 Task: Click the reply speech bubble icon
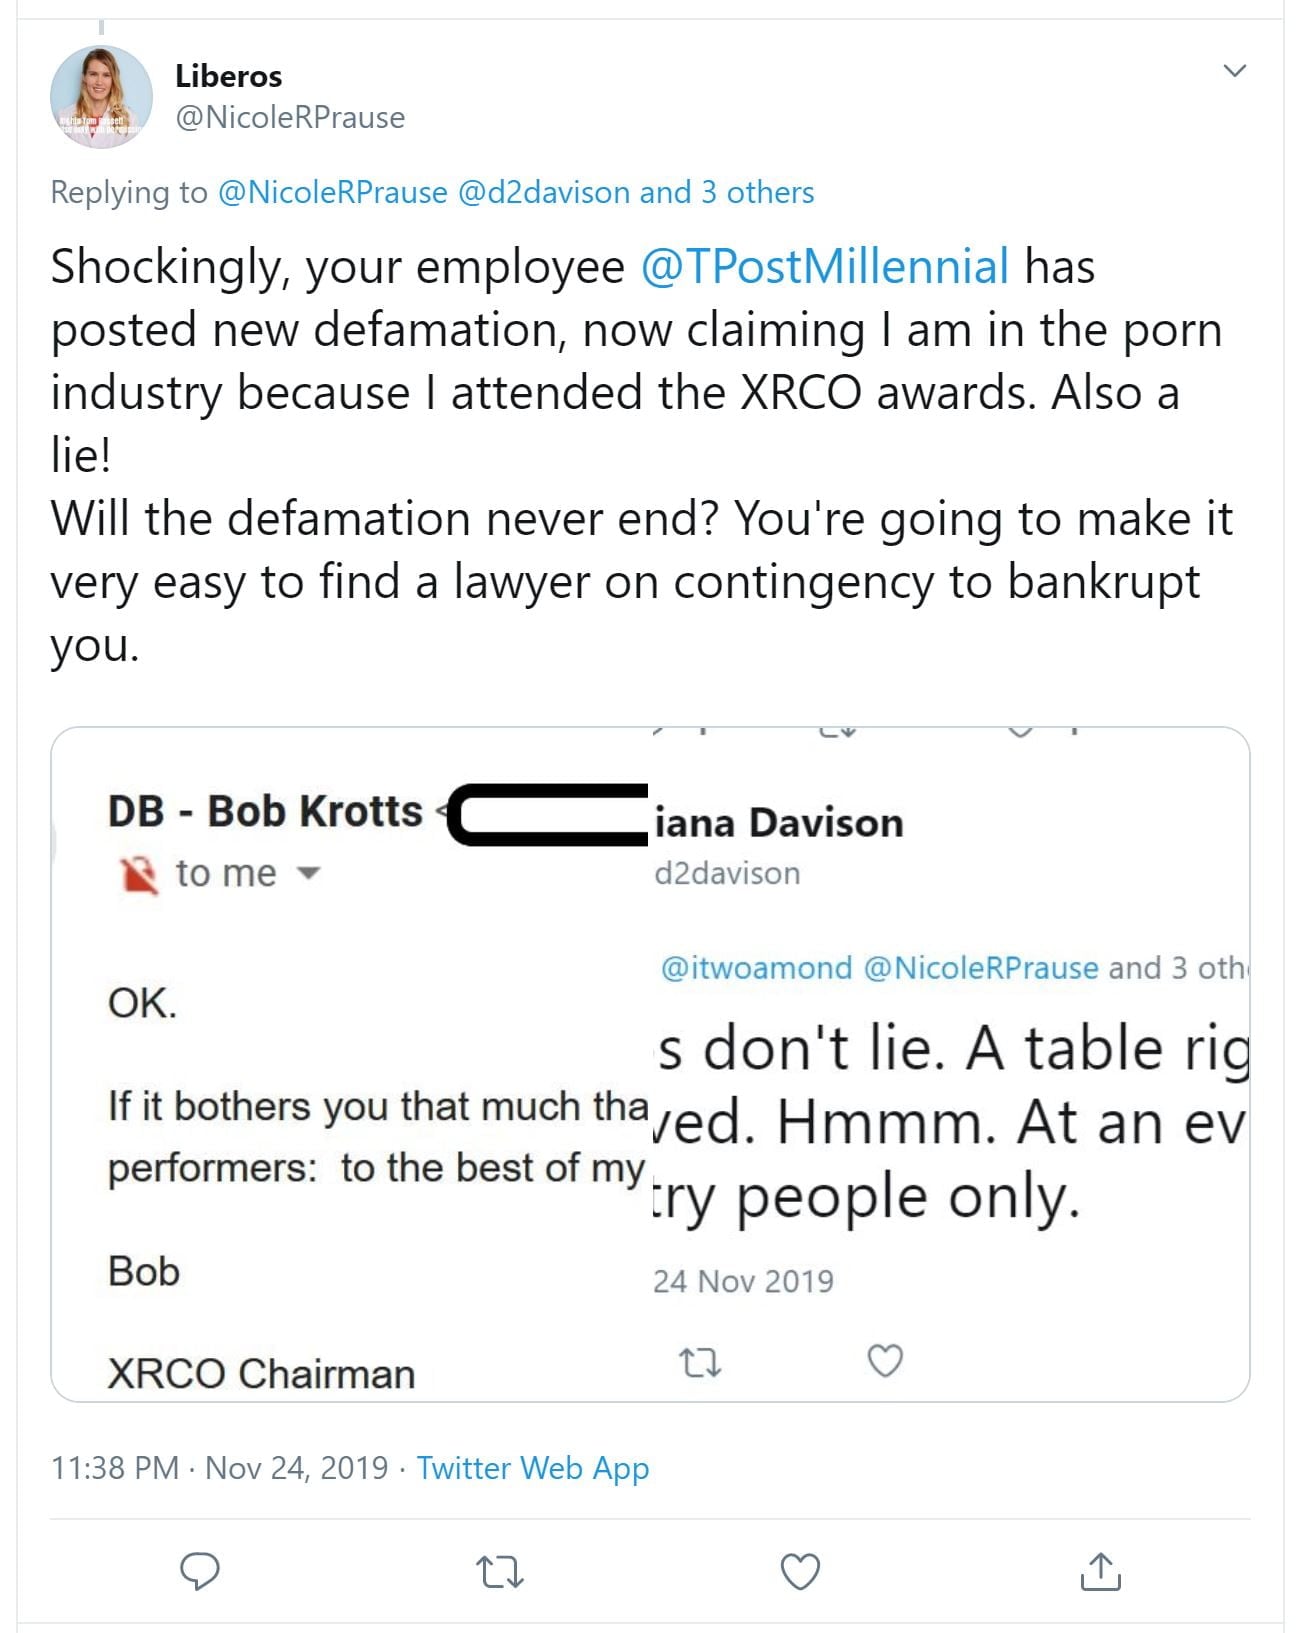(x=200, y=1571)
